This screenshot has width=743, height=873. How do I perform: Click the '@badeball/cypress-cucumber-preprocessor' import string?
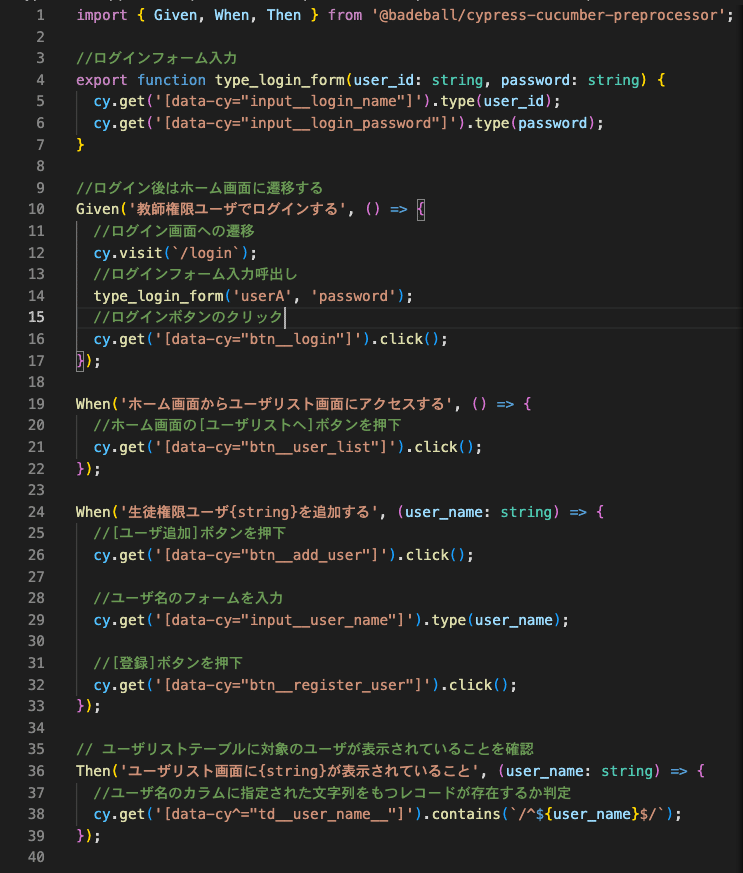(548, 15)
